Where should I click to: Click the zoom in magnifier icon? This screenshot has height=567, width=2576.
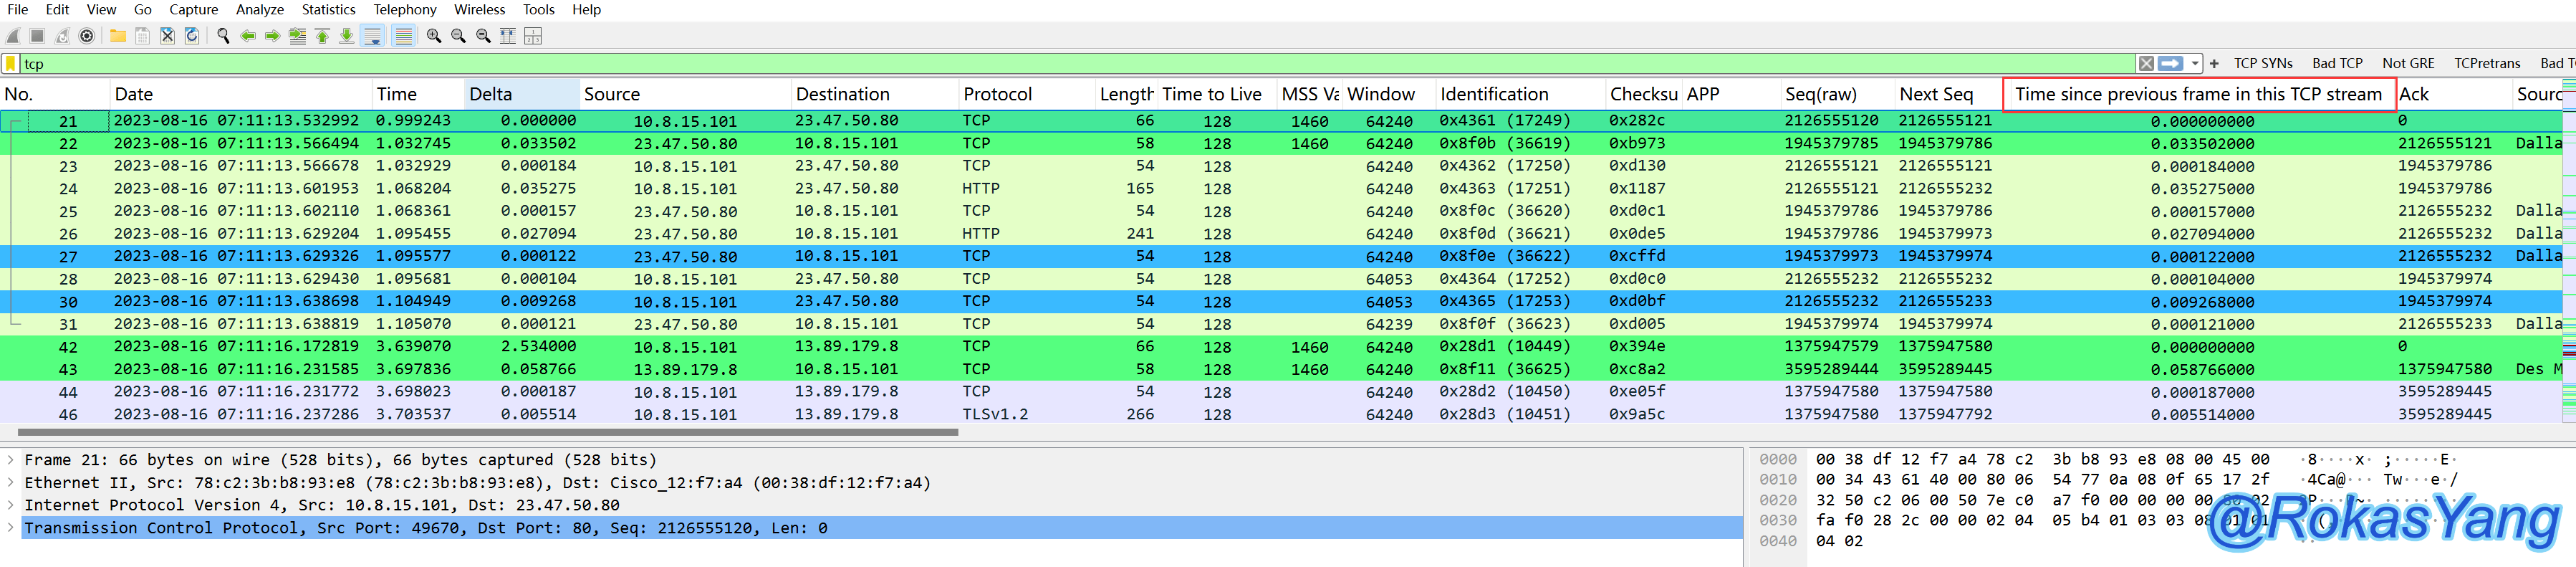tap(434, 36)
